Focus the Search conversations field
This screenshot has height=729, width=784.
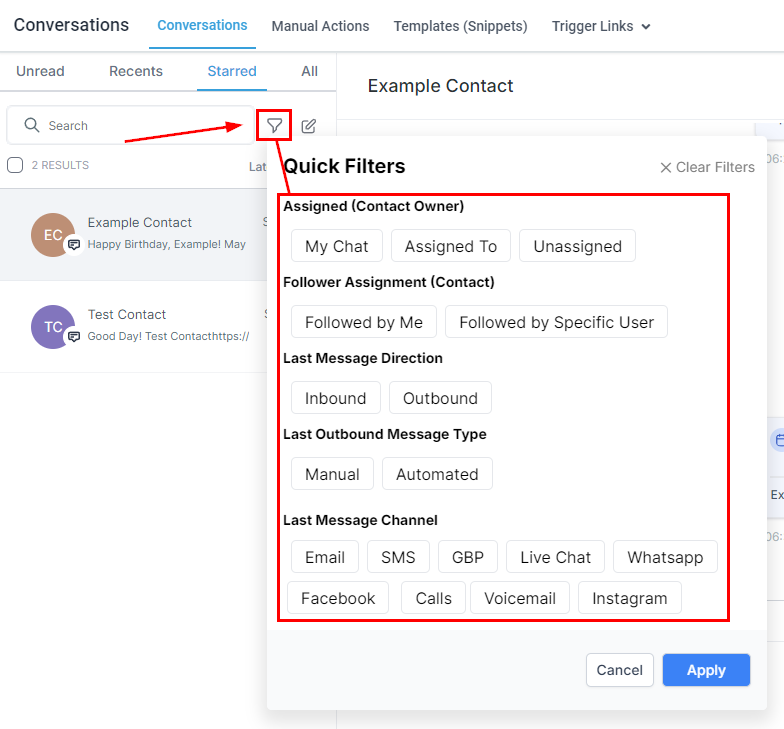click(130, 125)
